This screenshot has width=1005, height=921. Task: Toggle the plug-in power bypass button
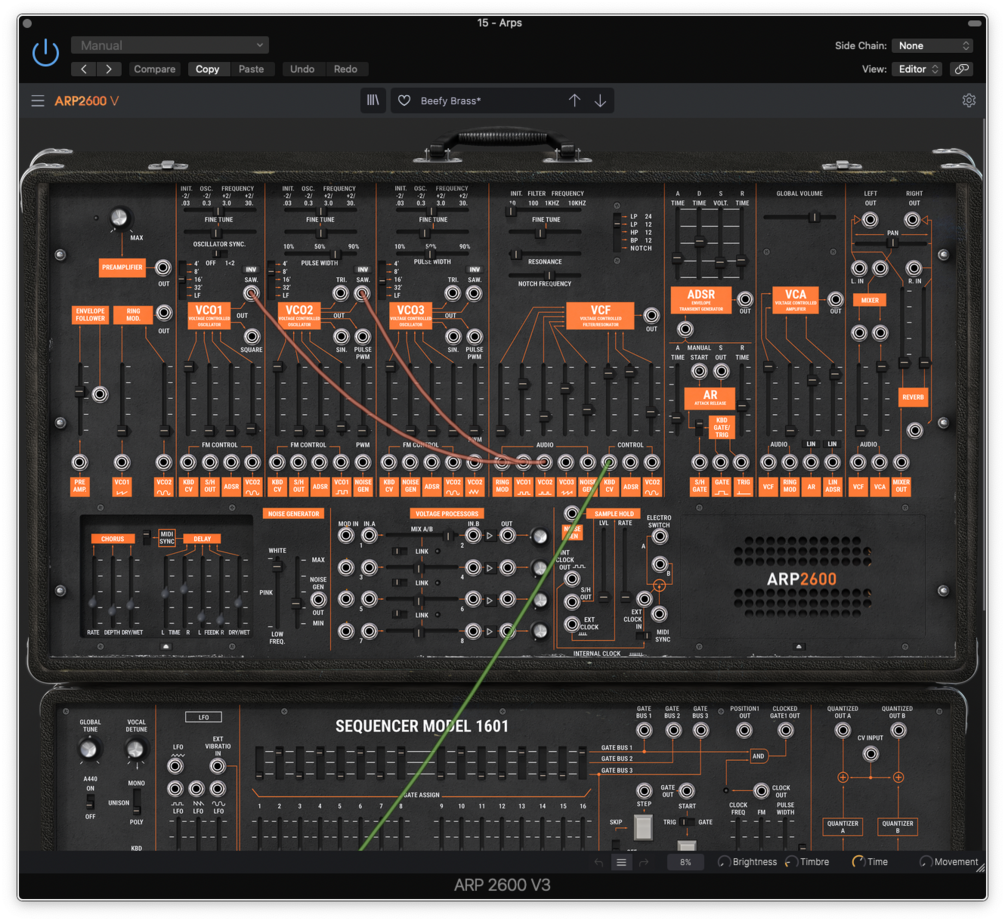[x=46, y=53]
